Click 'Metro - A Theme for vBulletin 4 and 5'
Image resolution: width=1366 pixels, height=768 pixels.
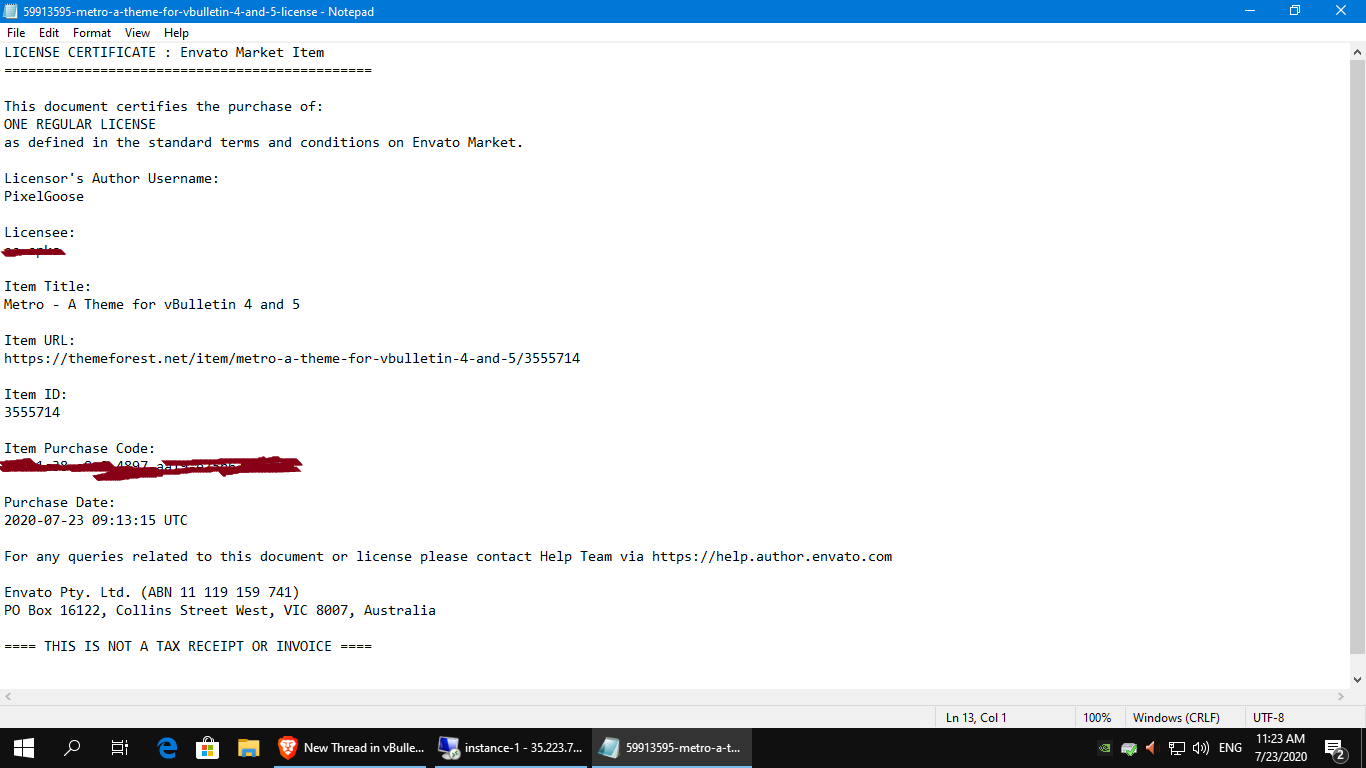pyautogui.click(x=152, y=304)
